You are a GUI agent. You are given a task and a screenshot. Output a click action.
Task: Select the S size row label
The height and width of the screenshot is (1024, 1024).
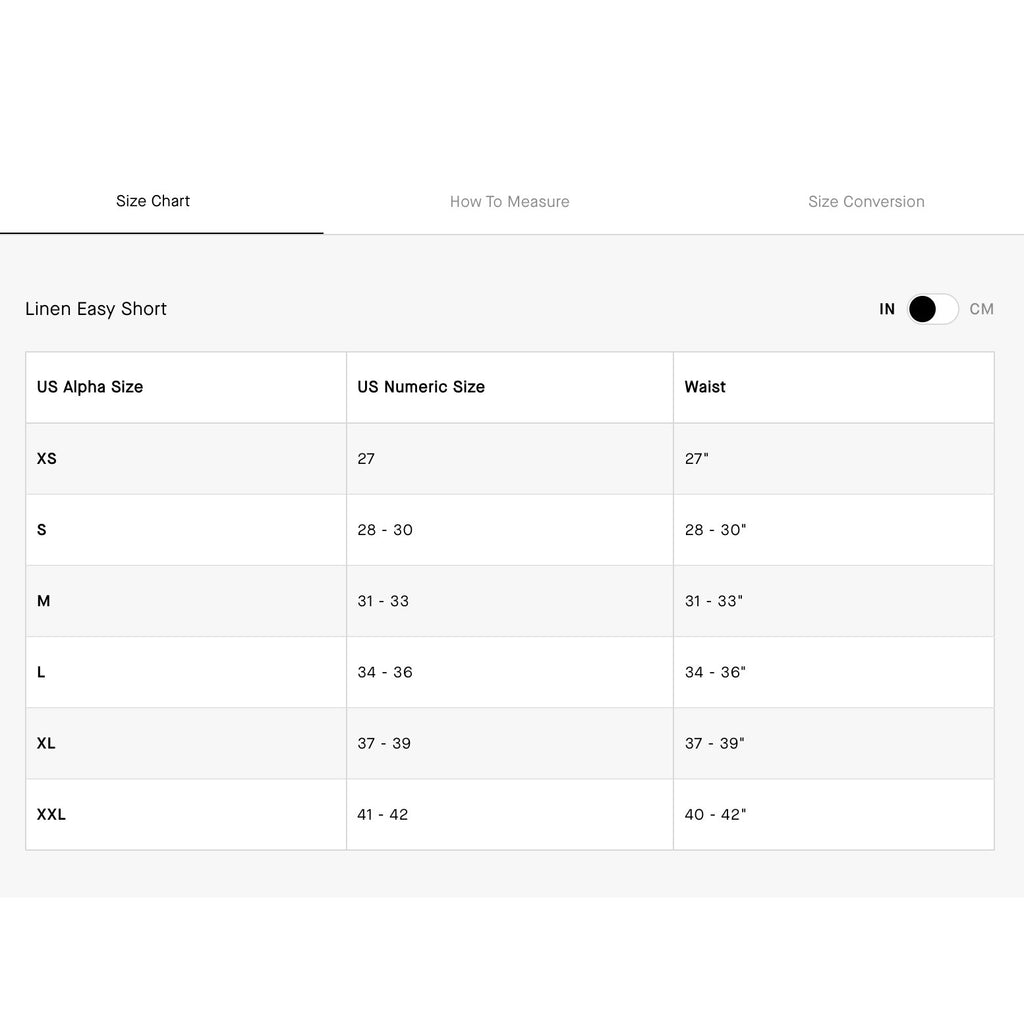(42, 530)
